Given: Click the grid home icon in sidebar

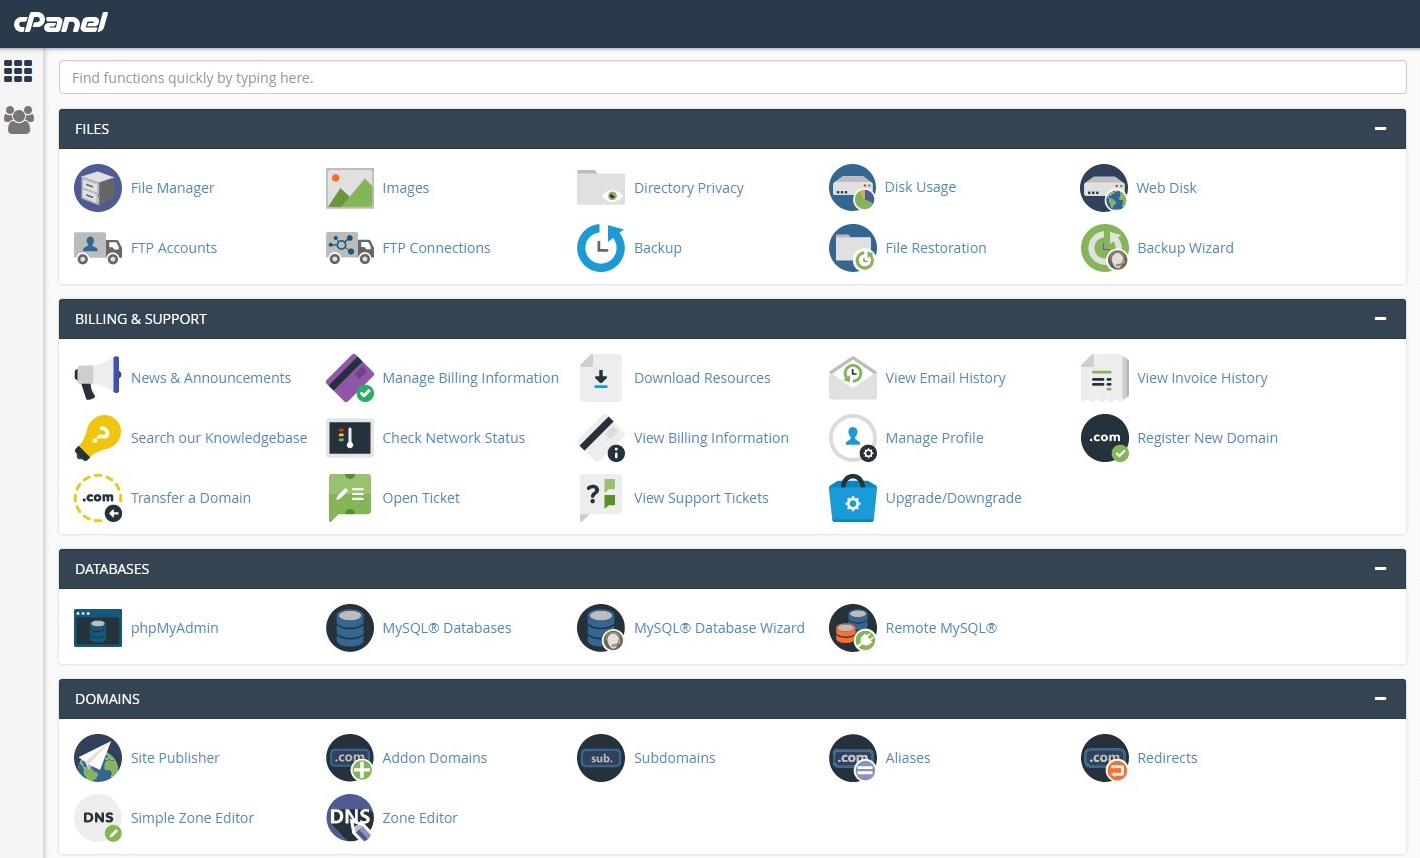Looking at the screenshot, I should [x=19, y=71].
